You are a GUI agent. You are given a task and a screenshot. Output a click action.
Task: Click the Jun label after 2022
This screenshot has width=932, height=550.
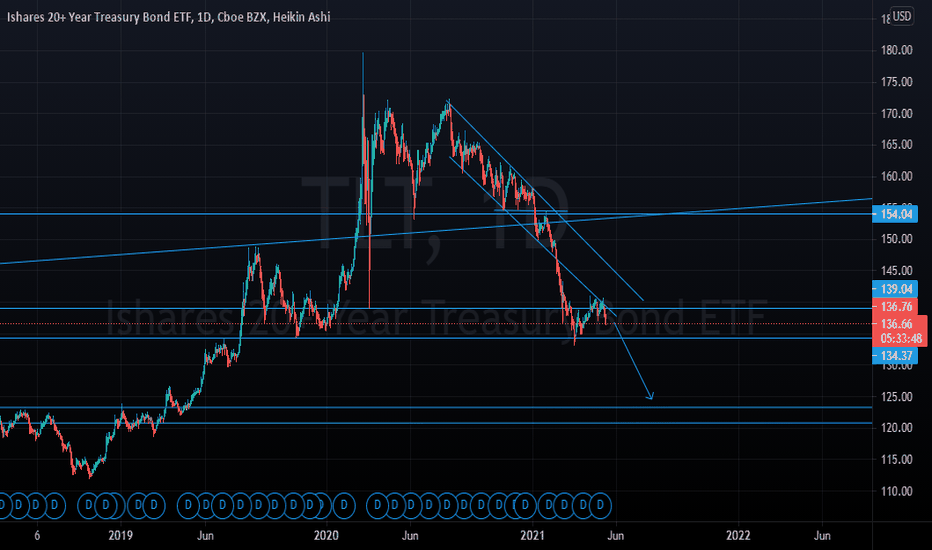(822, 536)
